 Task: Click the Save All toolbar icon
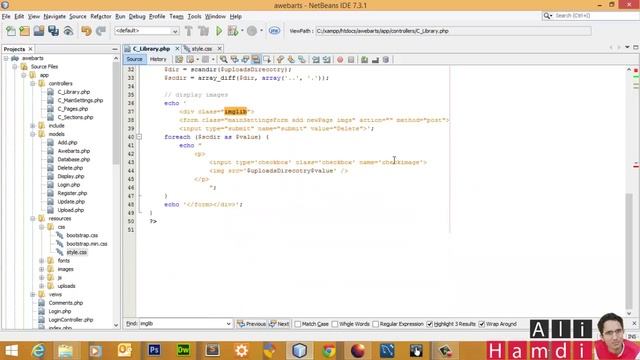click(x=53, y=31)
